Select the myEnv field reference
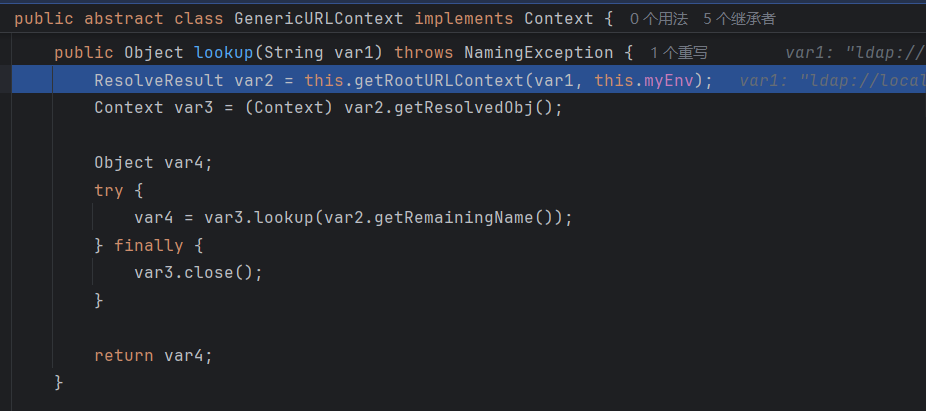Screen dimensions: 926x411 tap(669, 80)
